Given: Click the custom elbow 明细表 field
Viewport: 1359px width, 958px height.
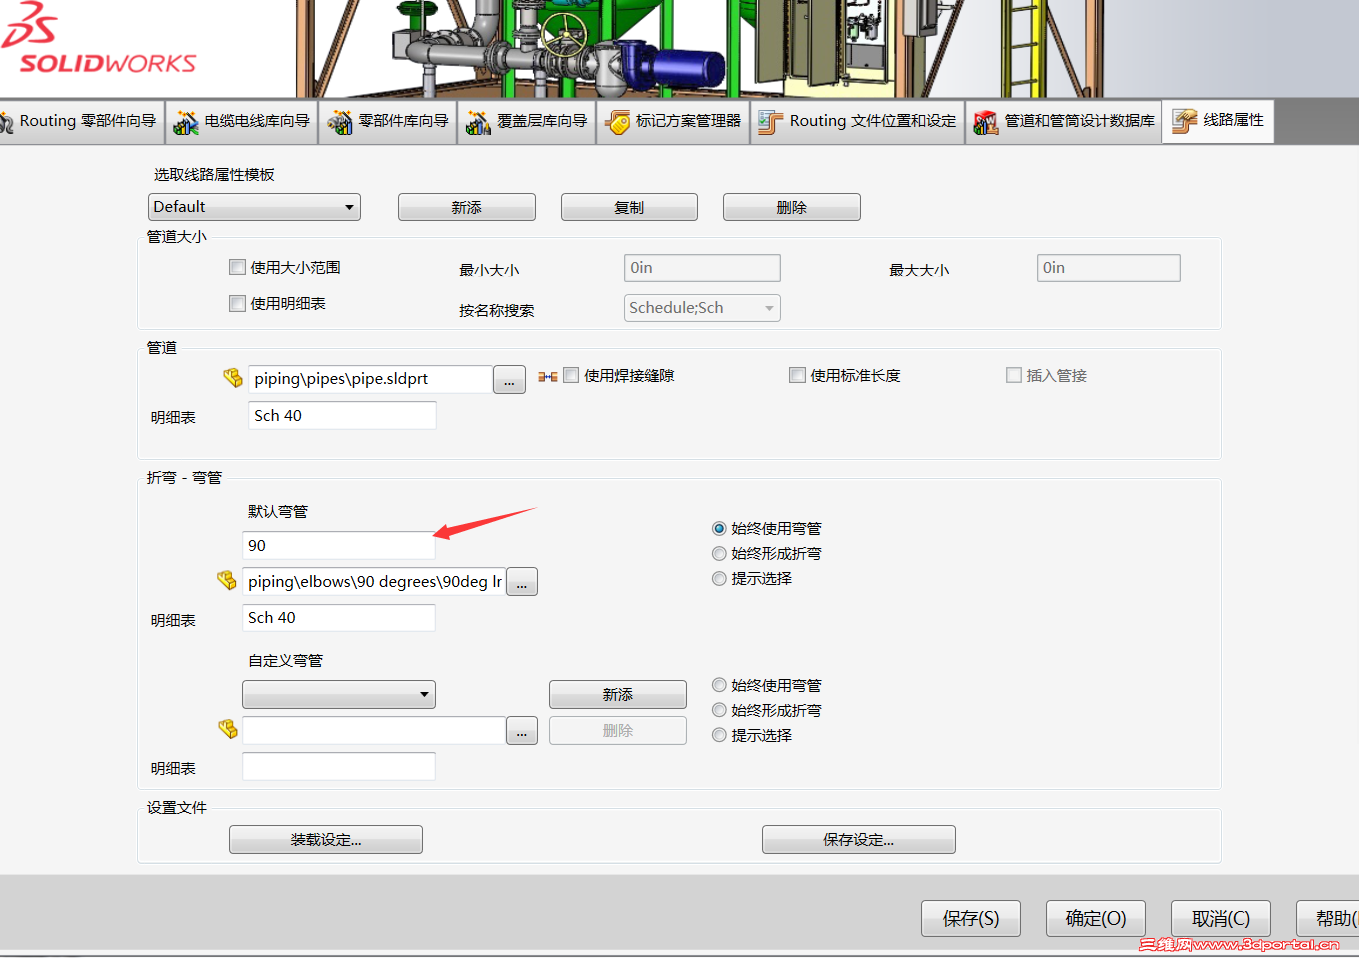Looking at the screenshot, I should click(339, 766).
